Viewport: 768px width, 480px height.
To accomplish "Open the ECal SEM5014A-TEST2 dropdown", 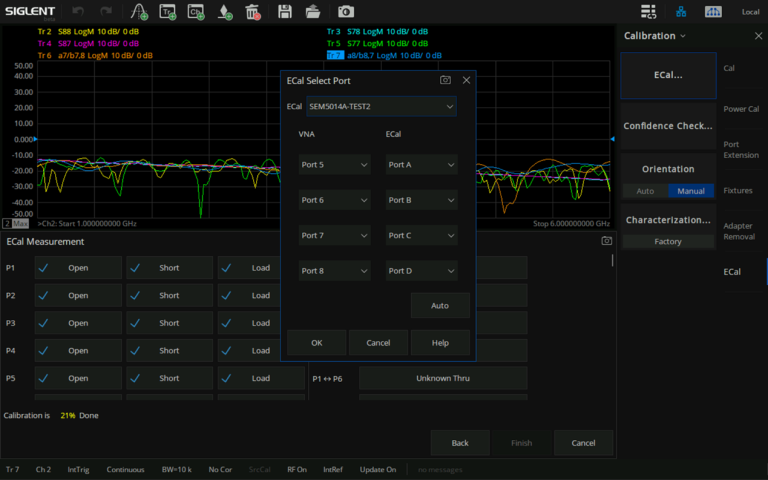I will coord(381,106).
